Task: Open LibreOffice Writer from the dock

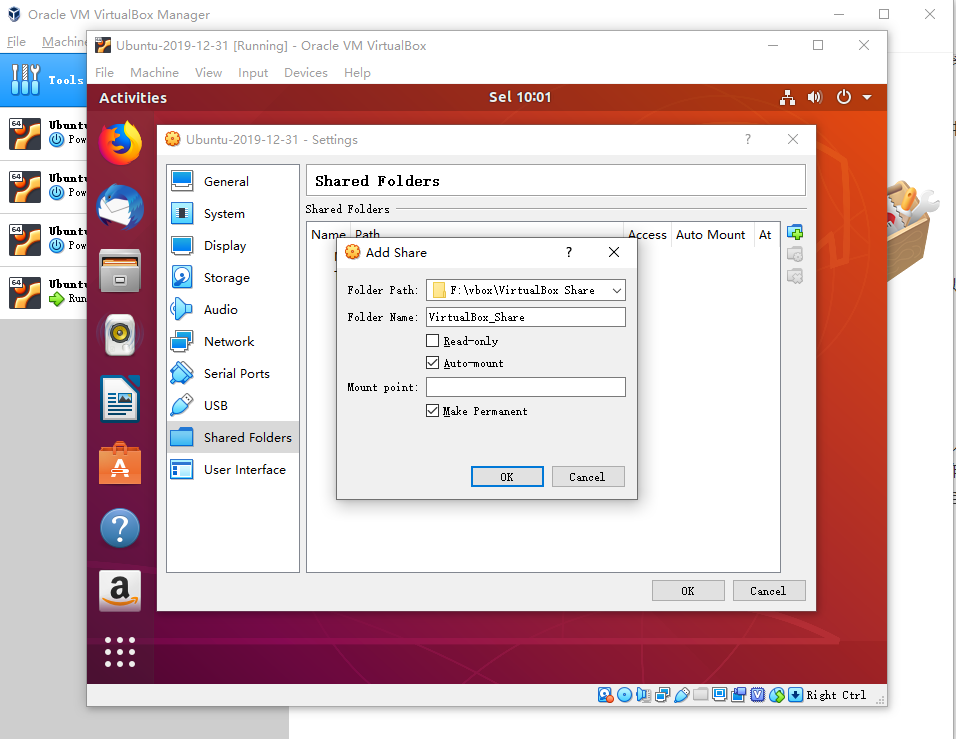Action: (120, 399)
